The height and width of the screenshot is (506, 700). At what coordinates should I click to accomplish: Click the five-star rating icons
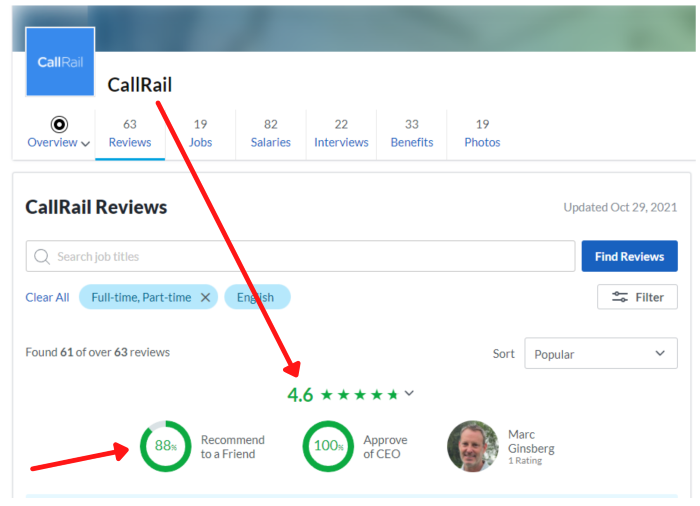tap(359, 395)
